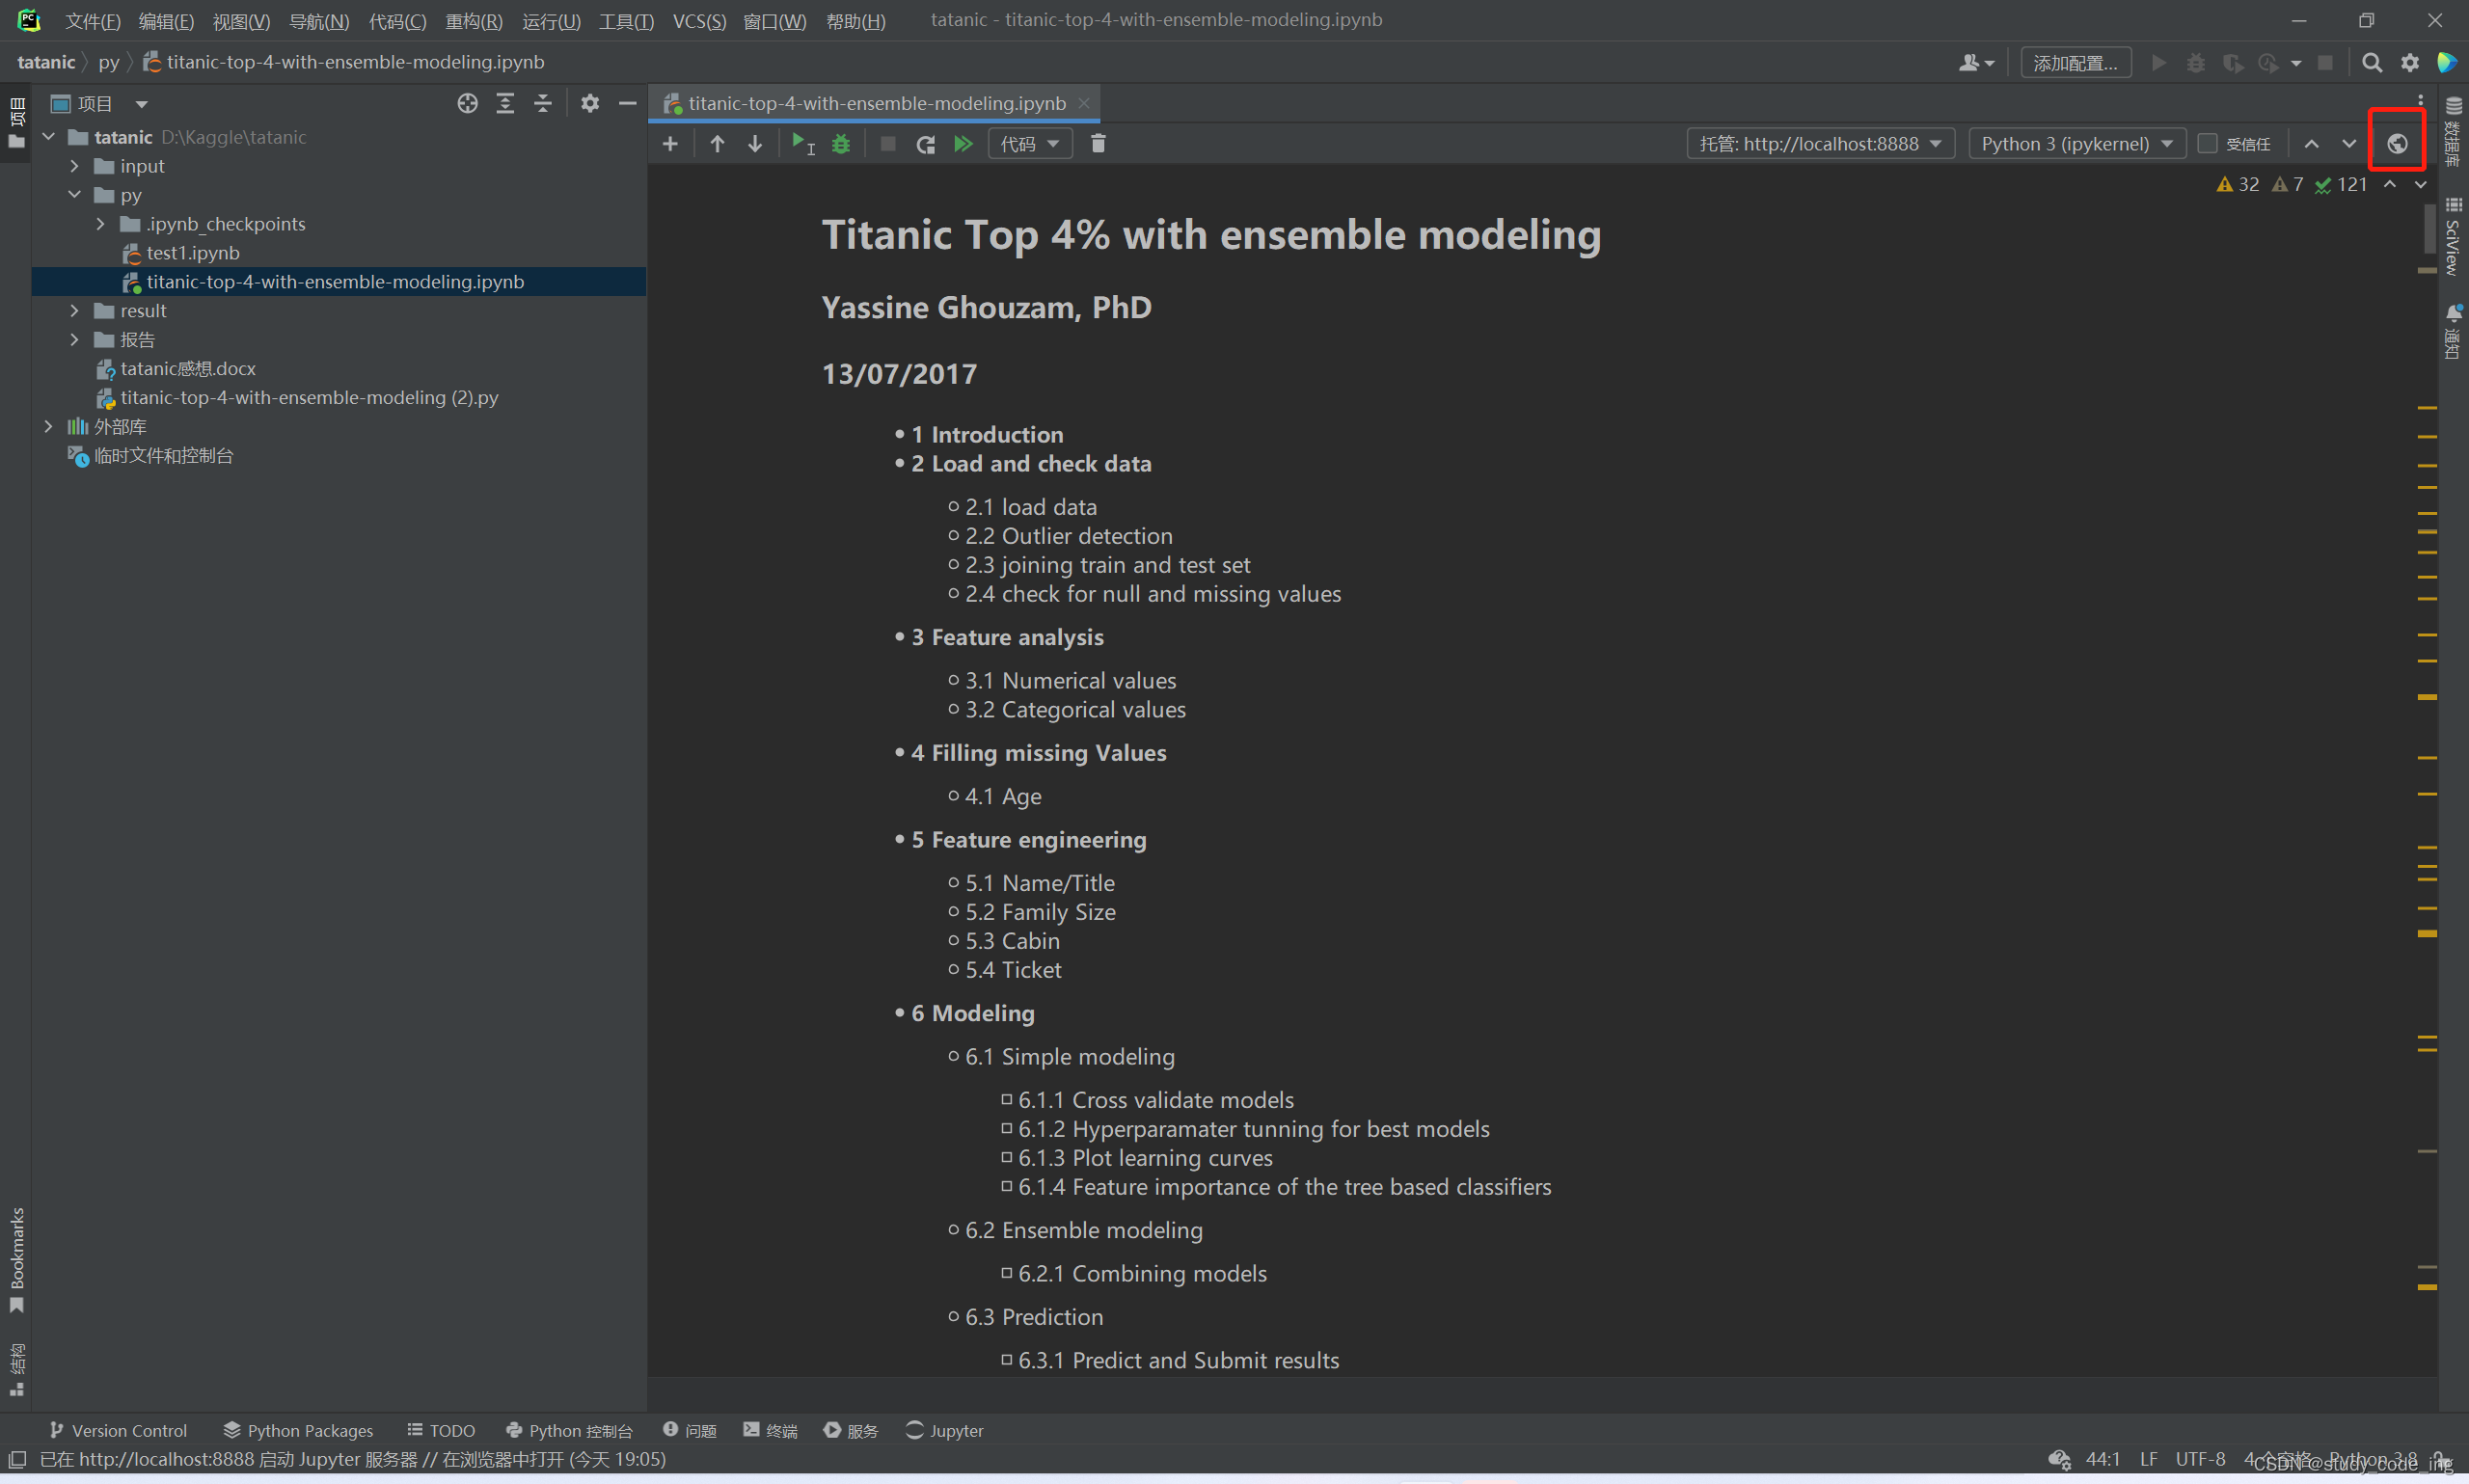Delete the cell with the trash icon

coord(1098,144)
